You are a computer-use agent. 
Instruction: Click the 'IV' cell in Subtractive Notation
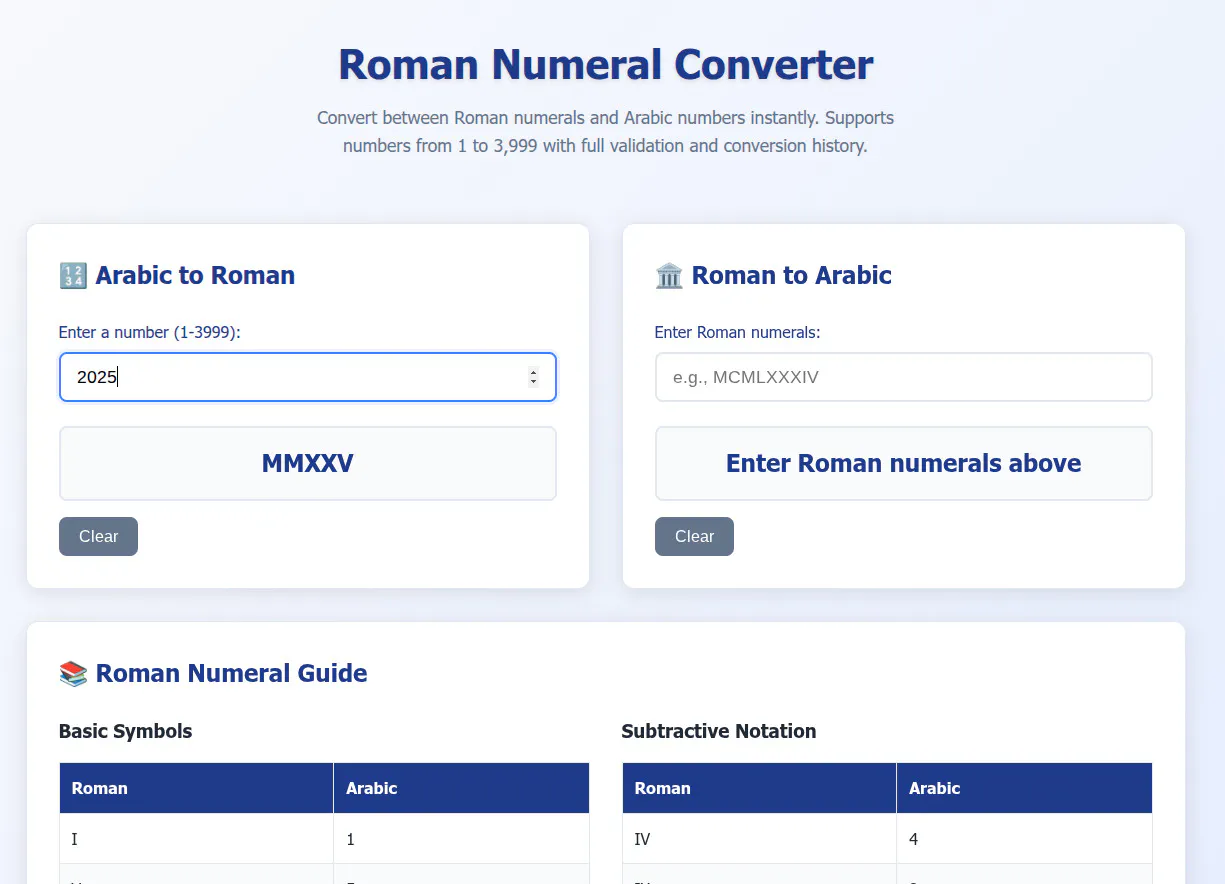click(x=760, y=839)
